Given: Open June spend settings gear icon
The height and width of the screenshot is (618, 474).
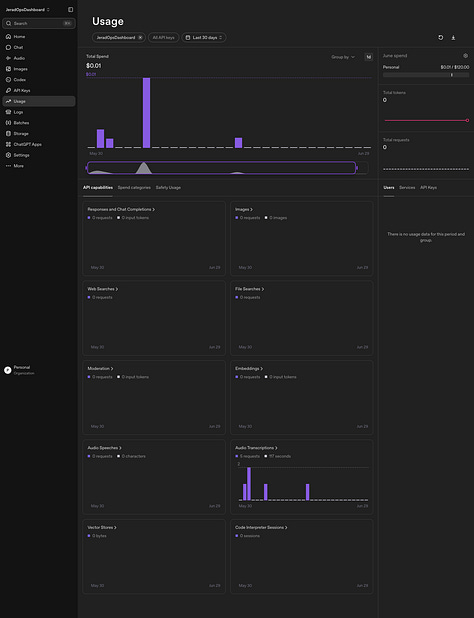Looking at the screenshot, I should click(x=466, y=56).
